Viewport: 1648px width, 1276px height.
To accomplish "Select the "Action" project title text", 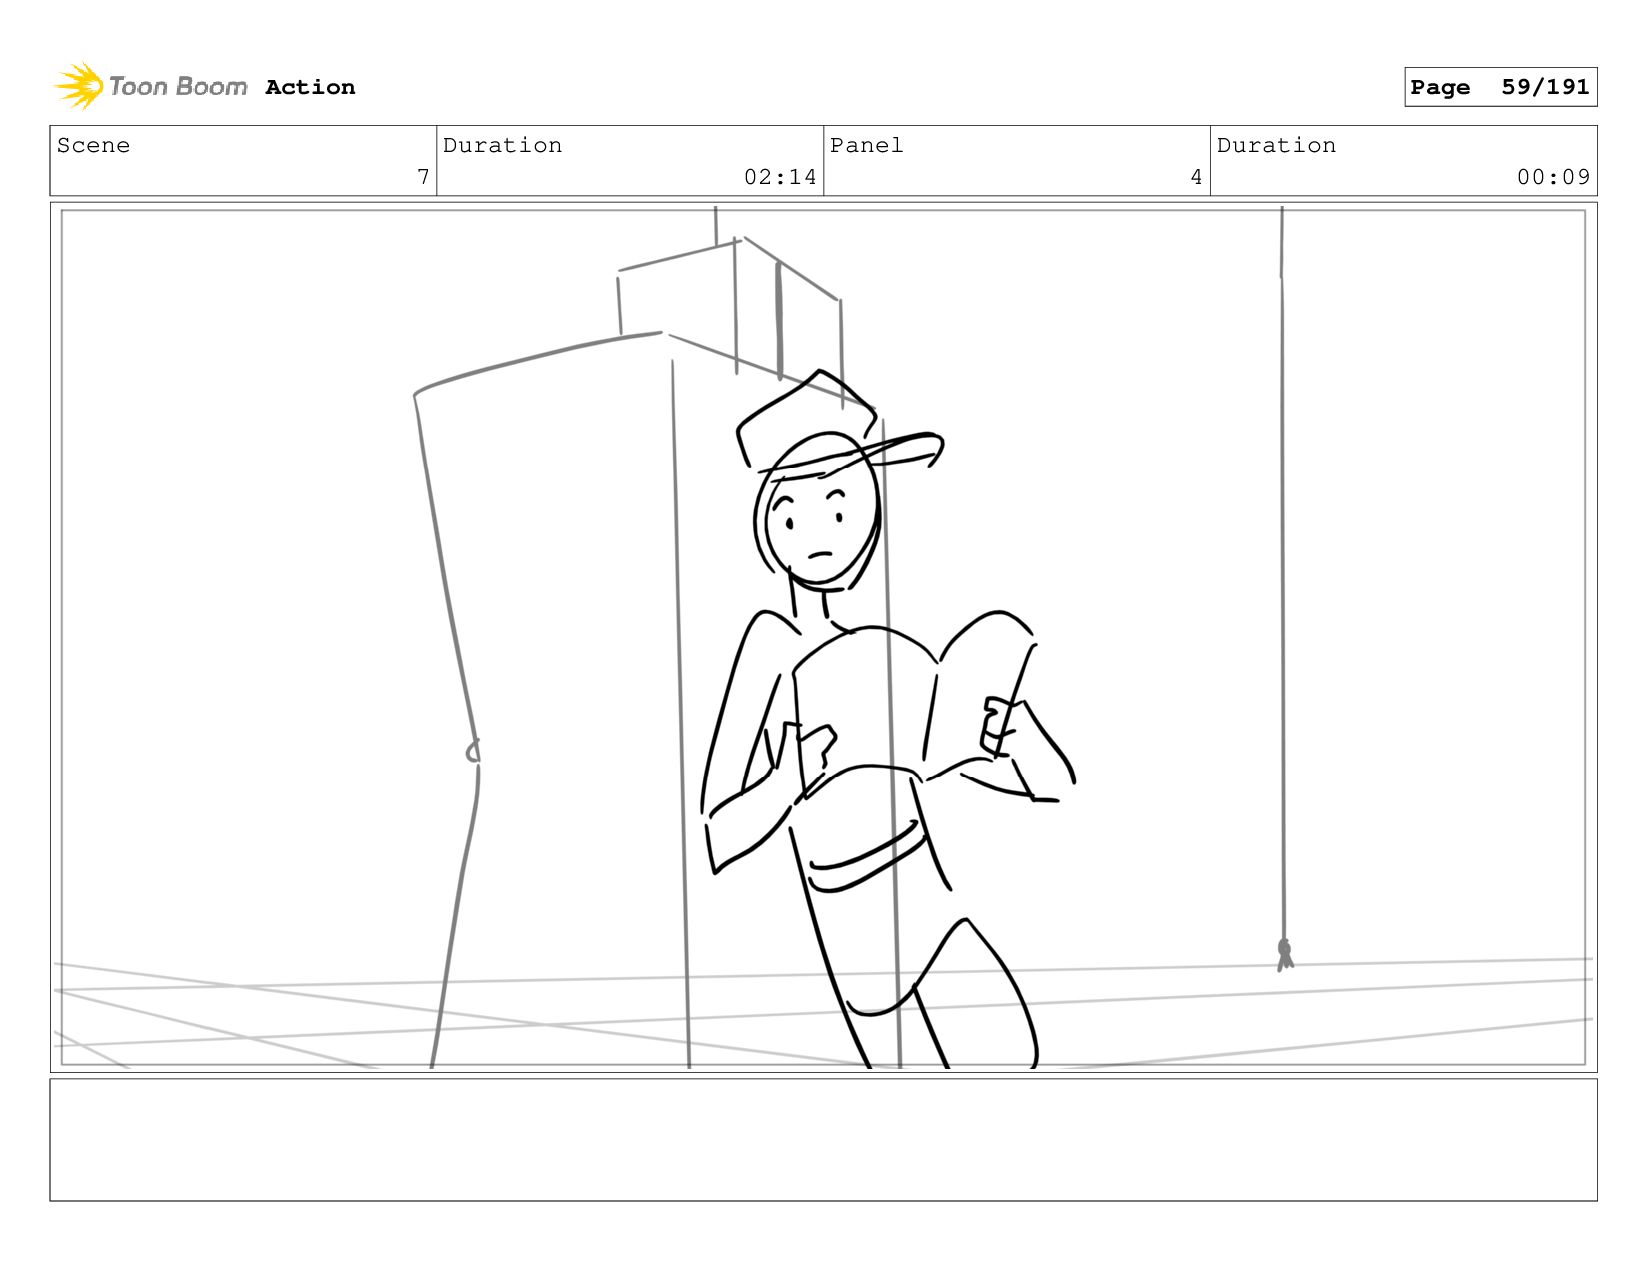I will point(310,88).
